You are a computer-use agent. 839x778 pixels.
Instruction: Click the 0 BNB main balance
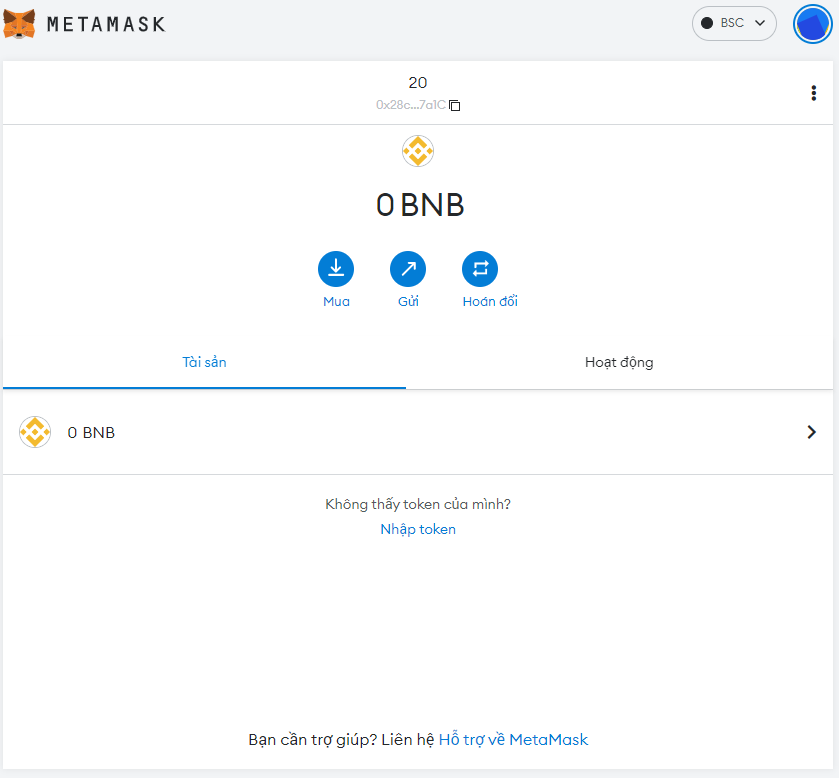(420, 205)
